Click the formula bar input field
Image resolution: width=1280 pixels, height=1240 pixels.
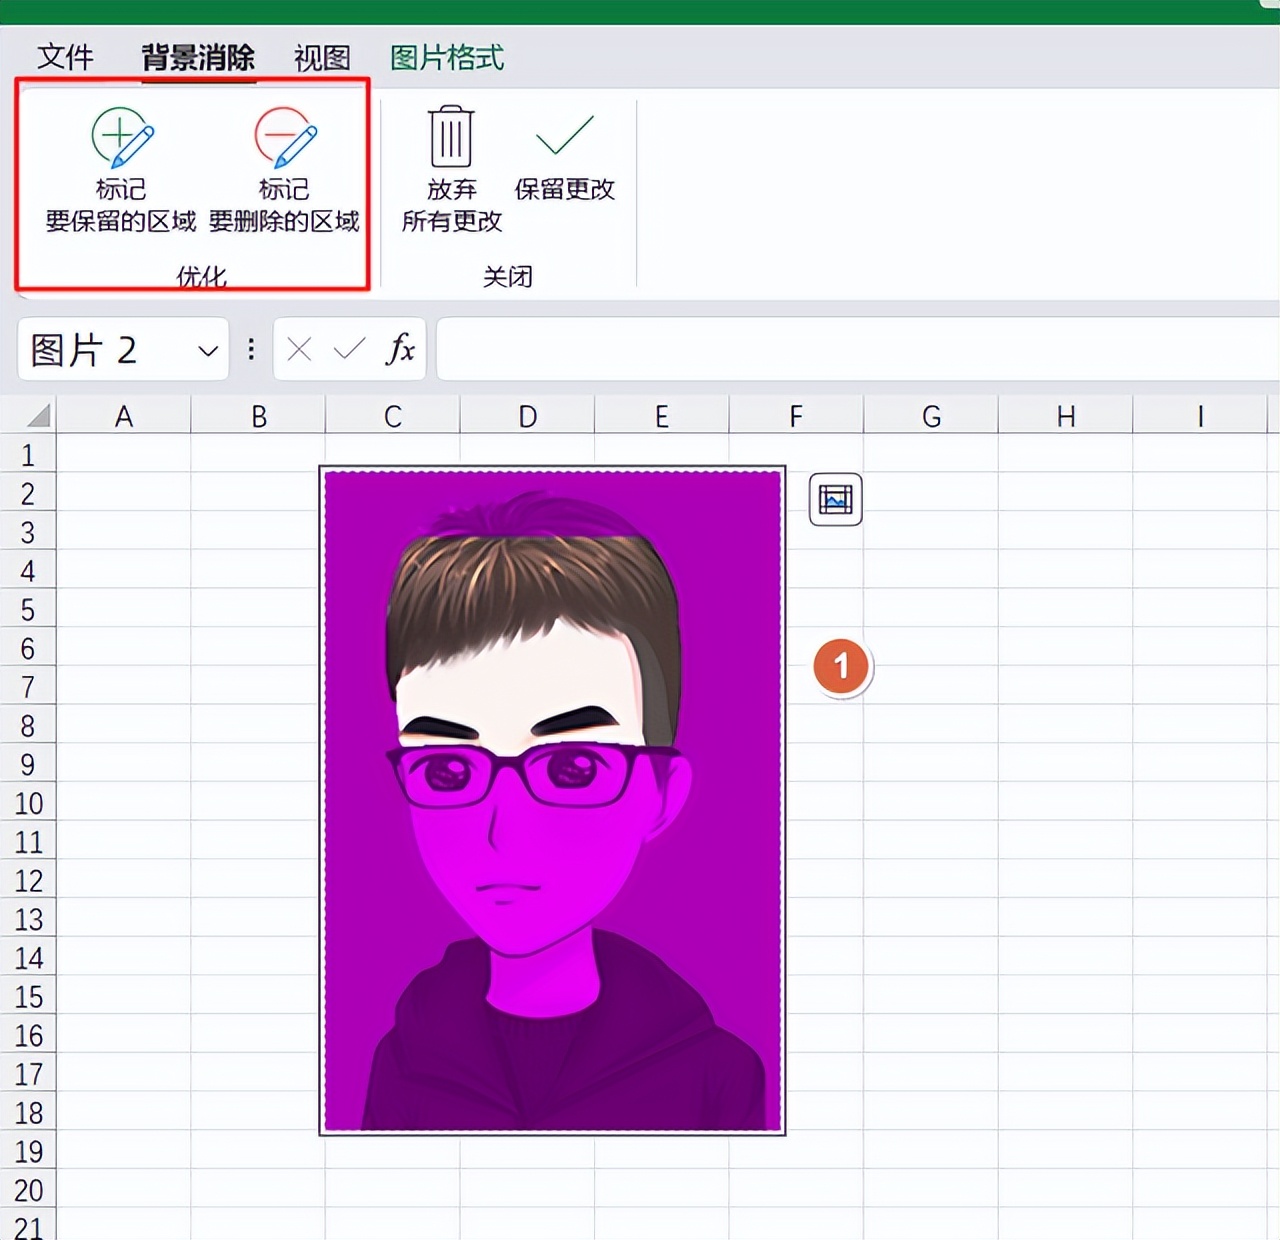click(x=857, y=349)
